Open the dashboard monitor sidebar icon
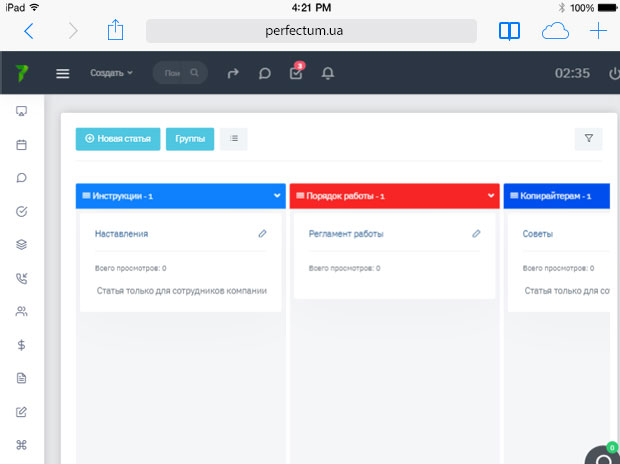Viewport: 620px width, 464px height. click(x=21, y=111)
